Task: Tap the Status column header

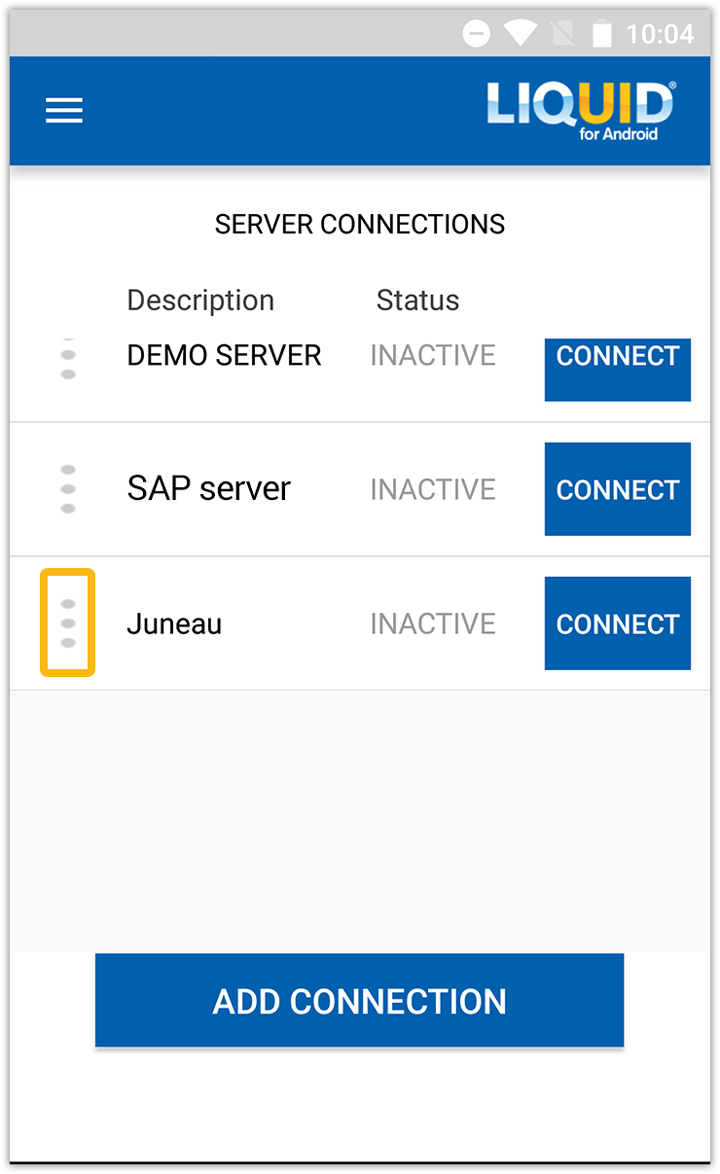Action: [x=417, y=300]
